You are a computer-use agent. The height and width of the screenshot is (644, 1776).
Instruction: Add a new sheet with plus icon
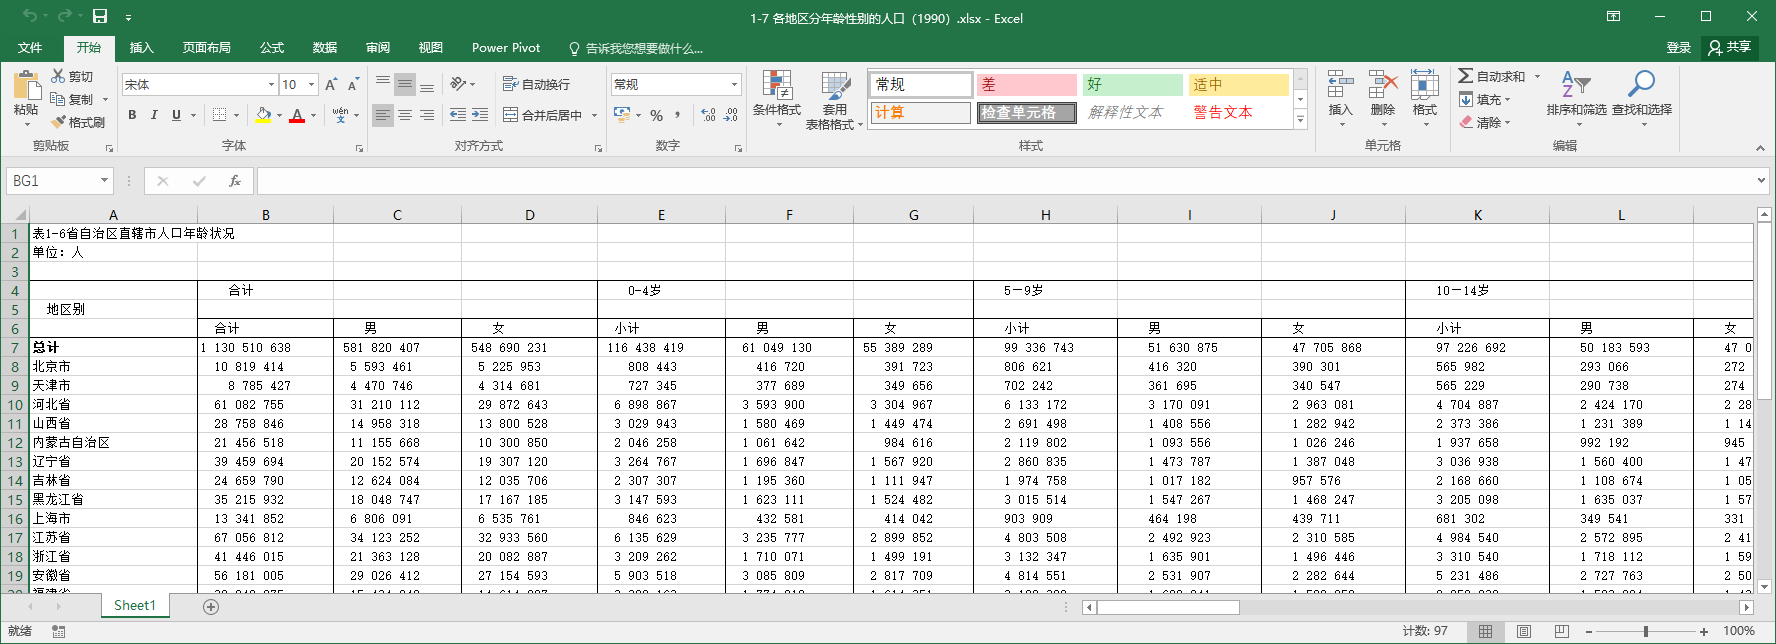211,607
